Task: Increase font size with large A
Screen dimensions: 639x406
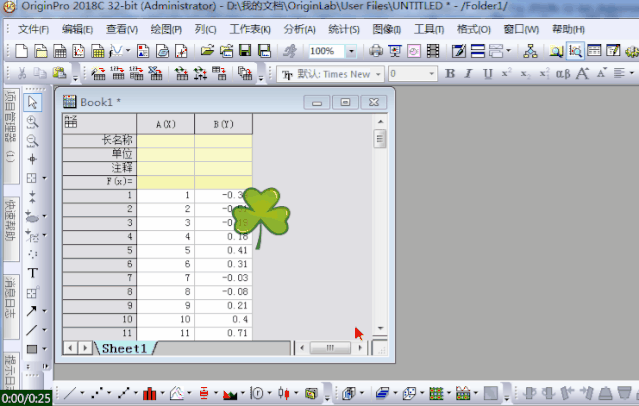Action: pyautogui.click(x=582, y=73)
